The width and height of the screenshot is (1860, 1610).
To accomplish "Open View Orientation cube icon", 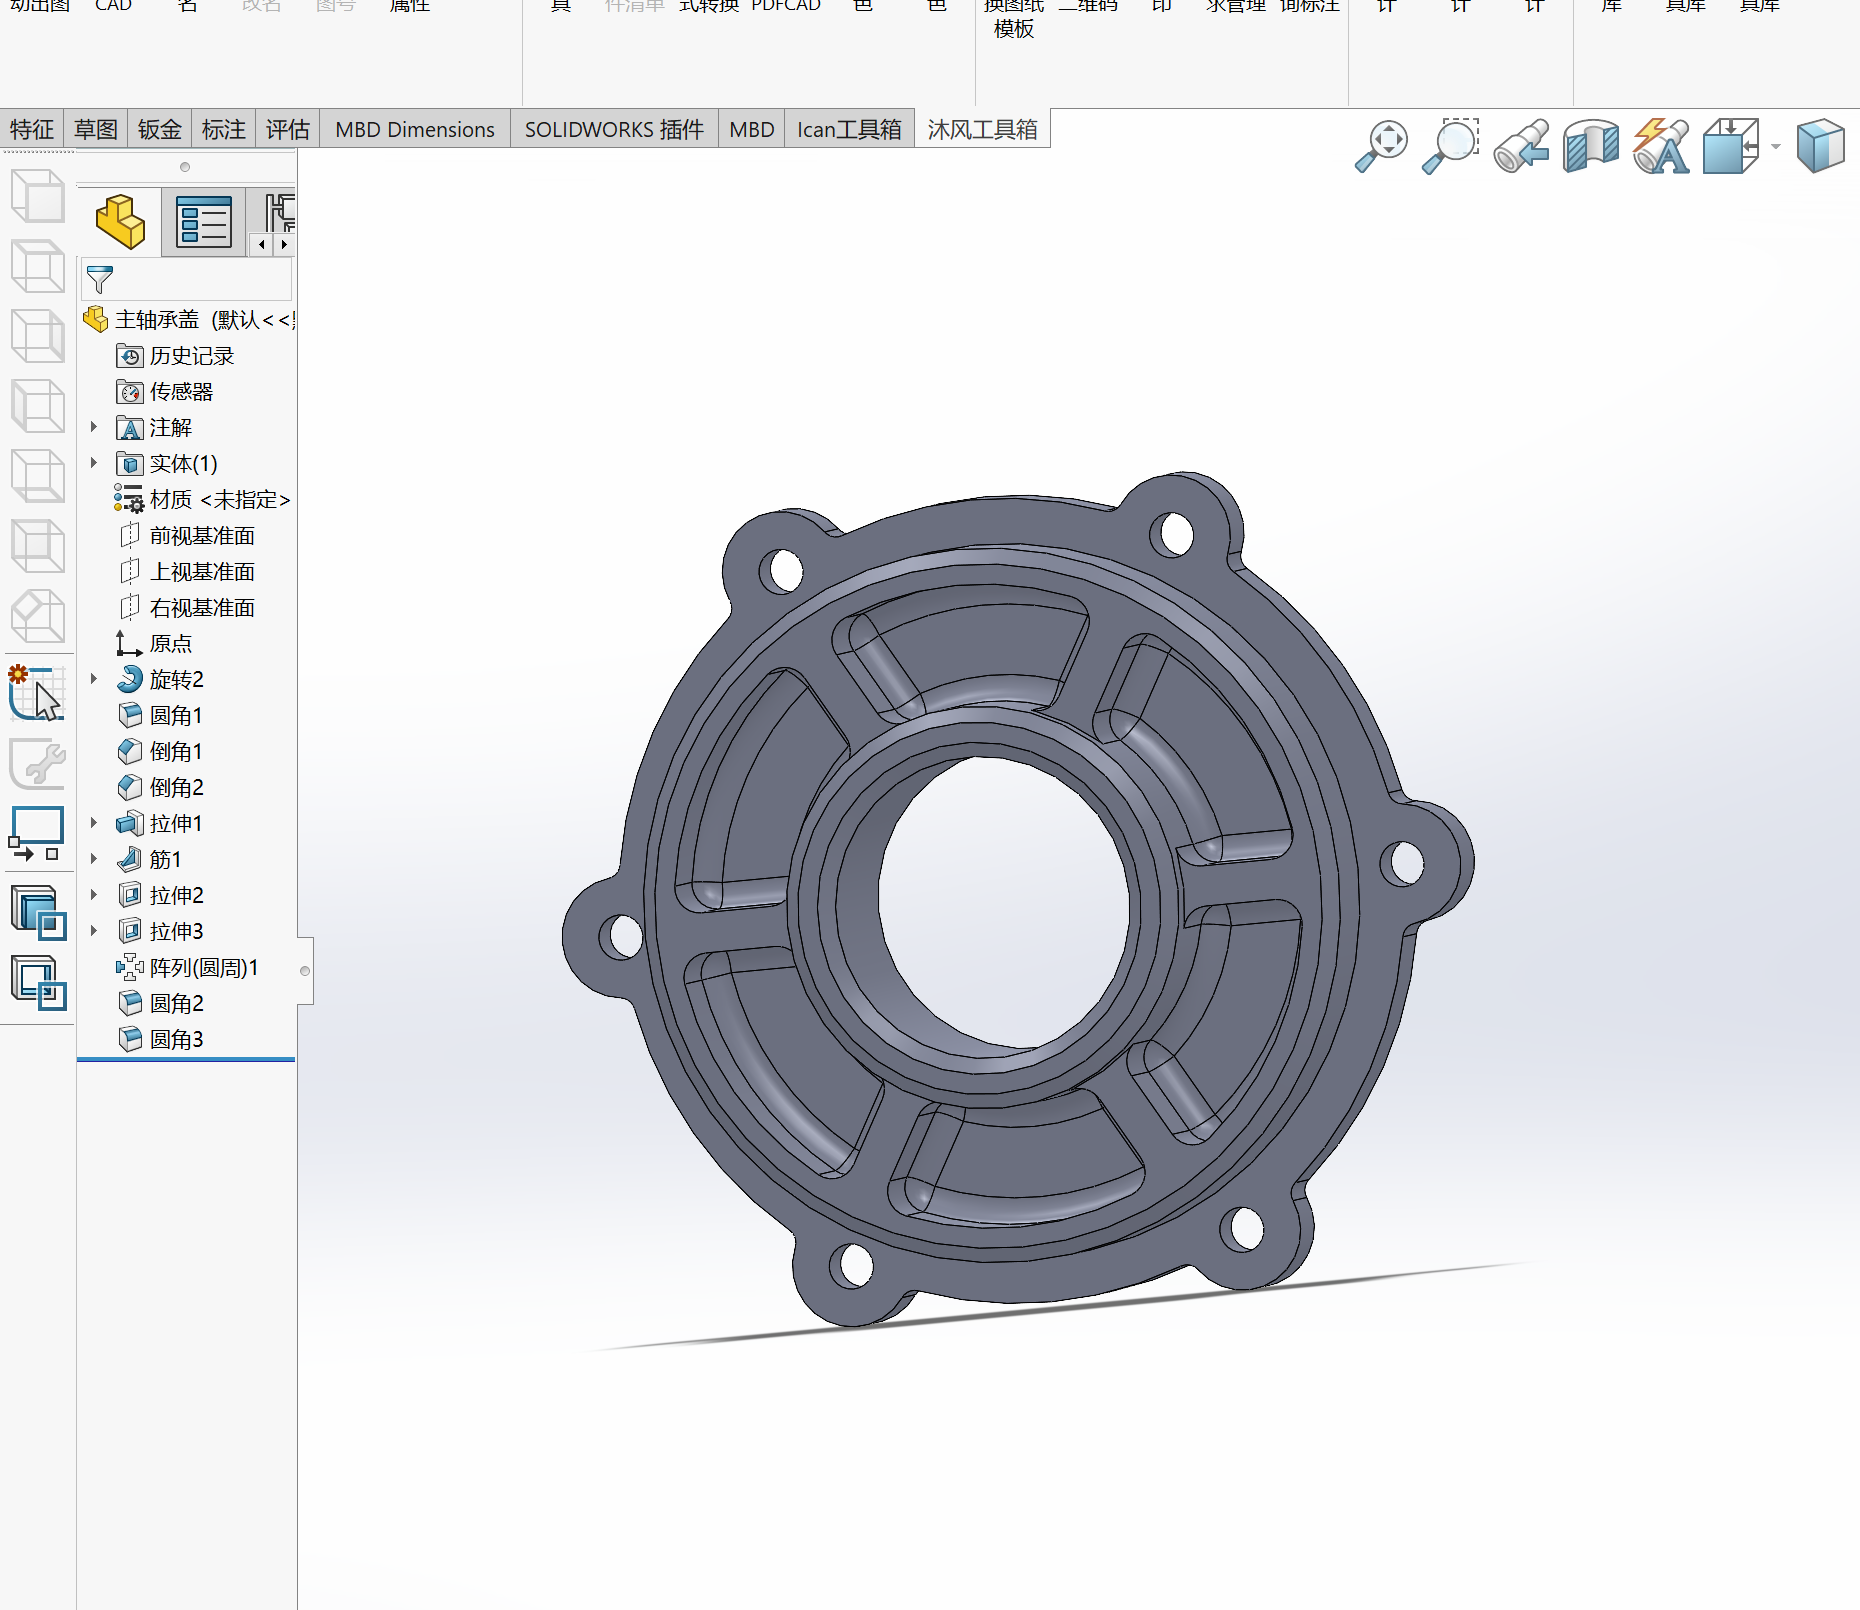I will click(1732, 146).
